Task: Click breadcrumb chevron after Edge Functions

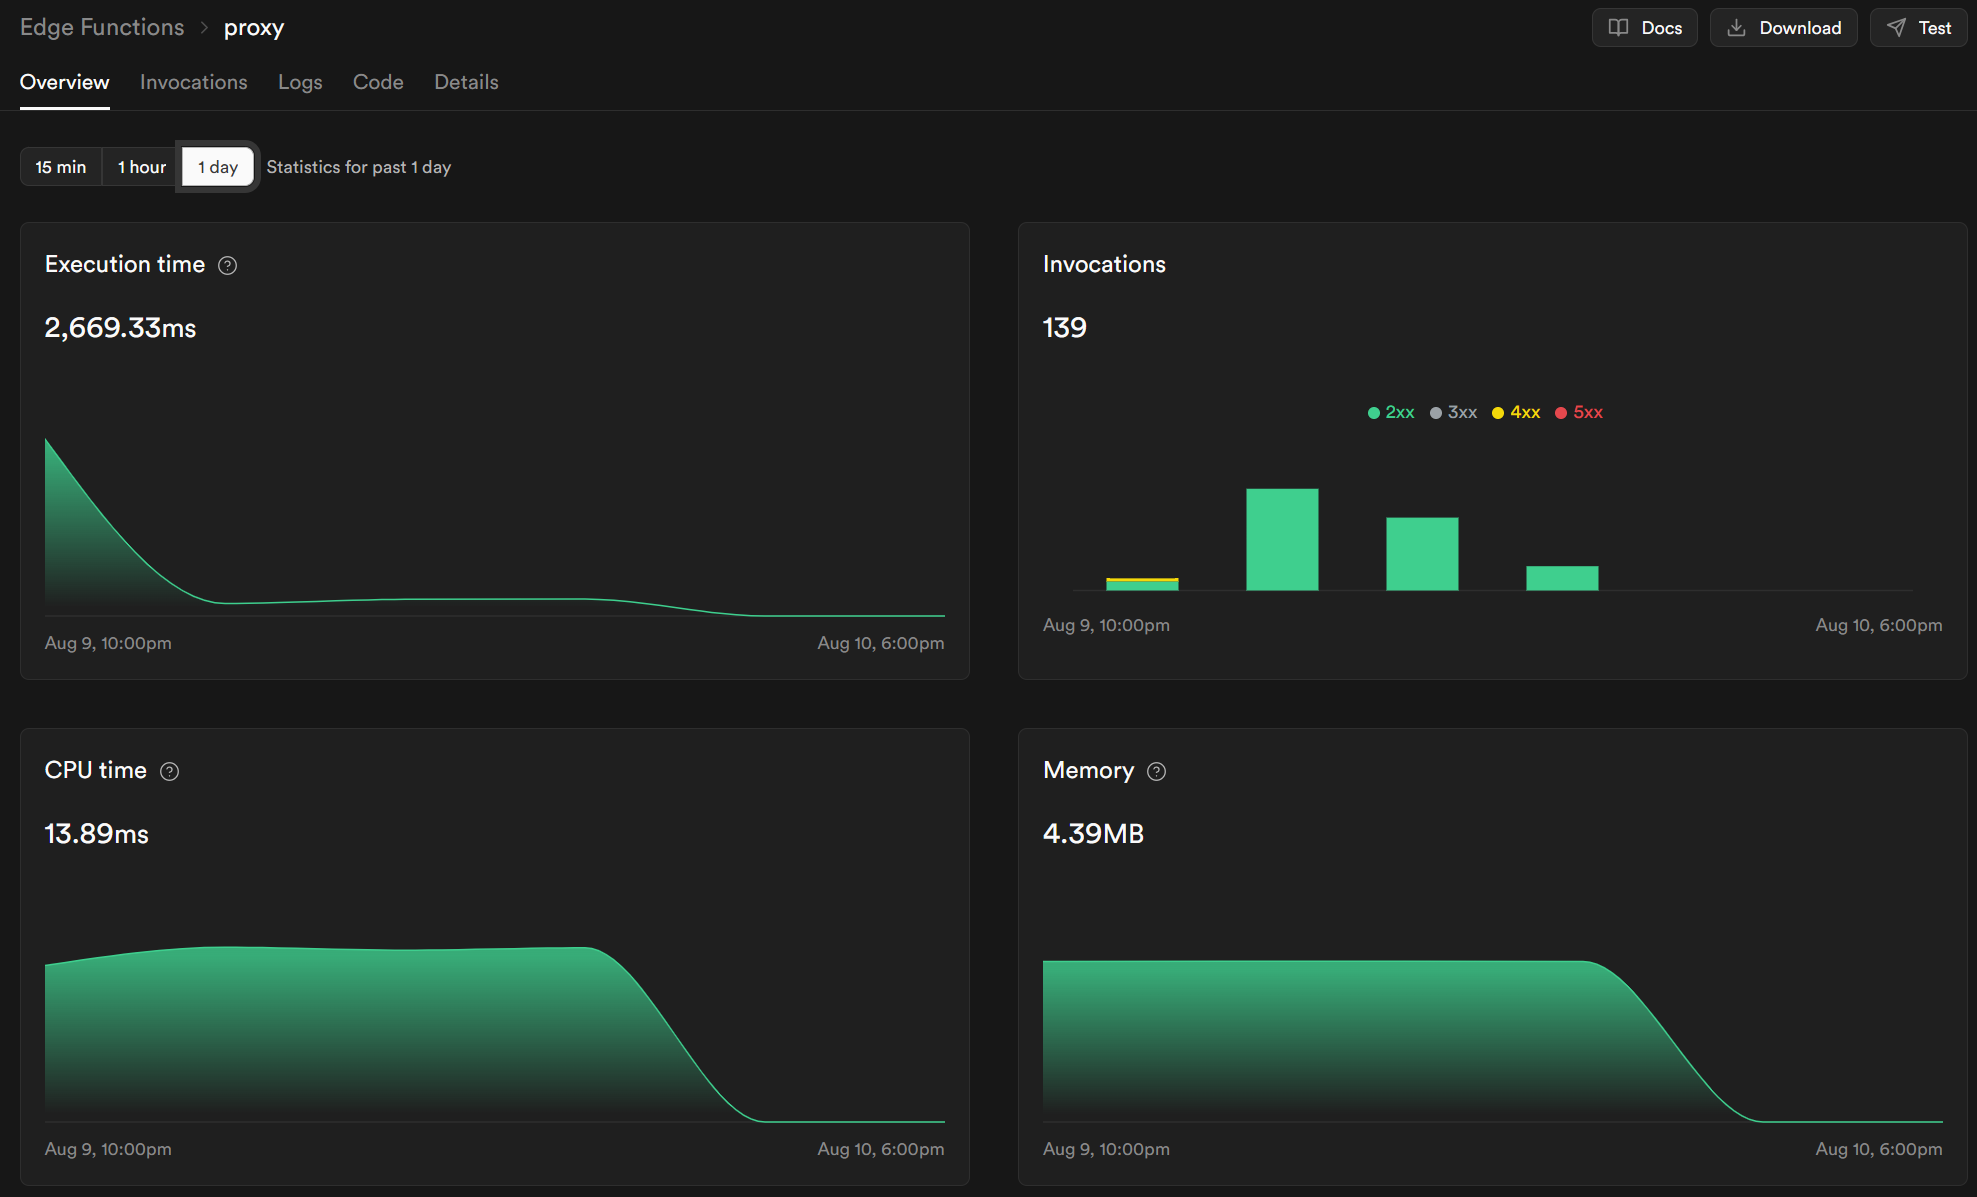Action: click(204, 28)
